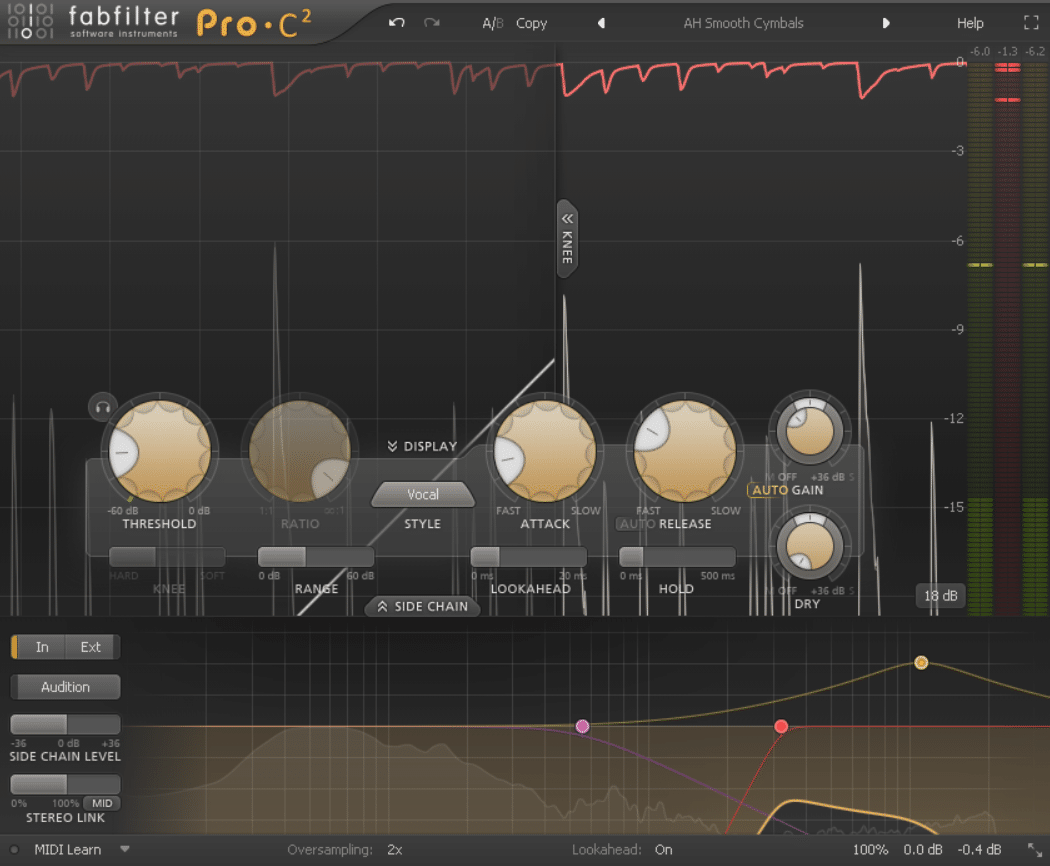Click the resize interface arrow icon
The width and height of the screenshot is (1050, 866).
click(1035, 850)
